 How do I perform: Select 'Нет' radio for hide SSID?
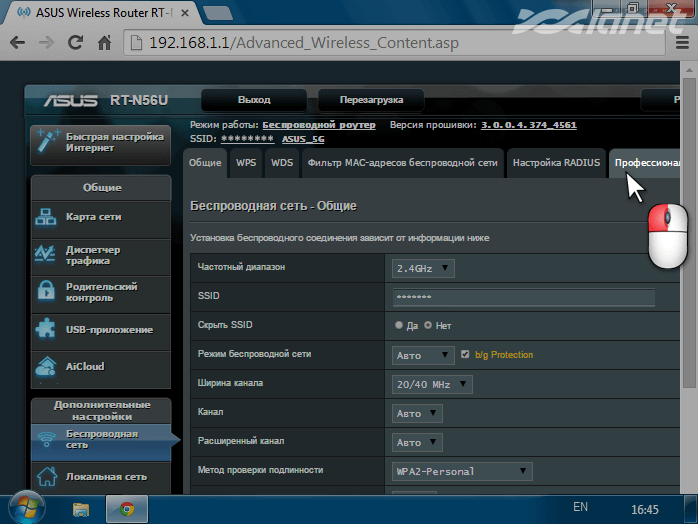pyautogui.click(x=429, y=326)
